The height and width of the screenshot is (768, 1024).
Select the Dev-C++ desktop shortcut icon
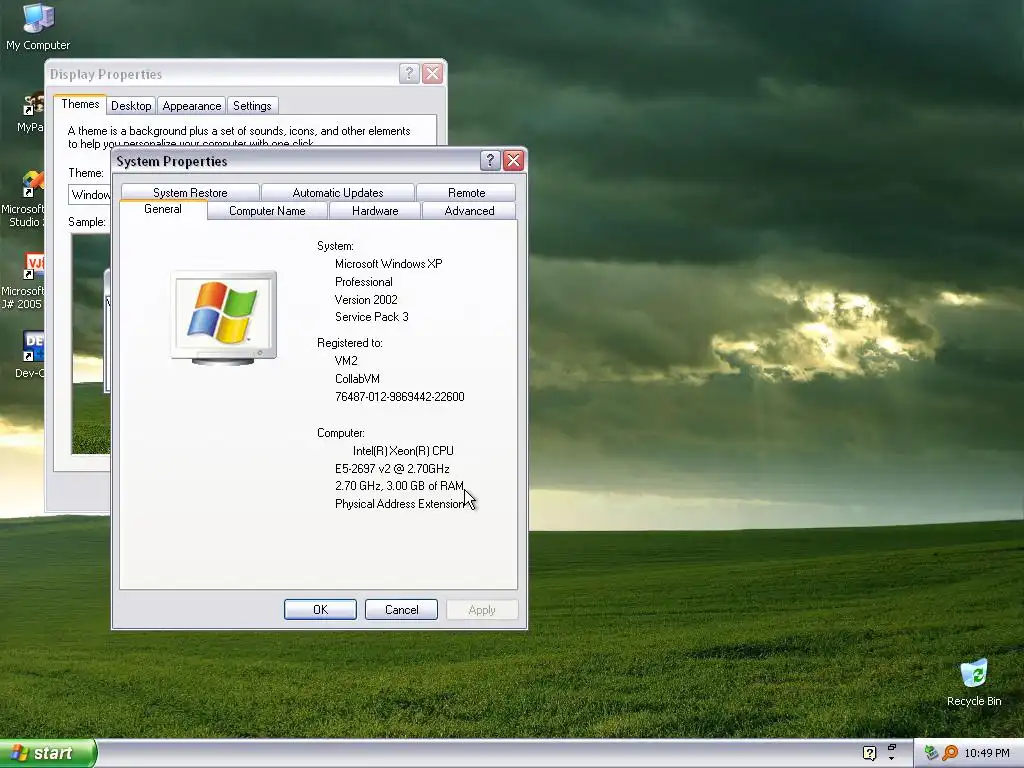[x=30, y=355]
